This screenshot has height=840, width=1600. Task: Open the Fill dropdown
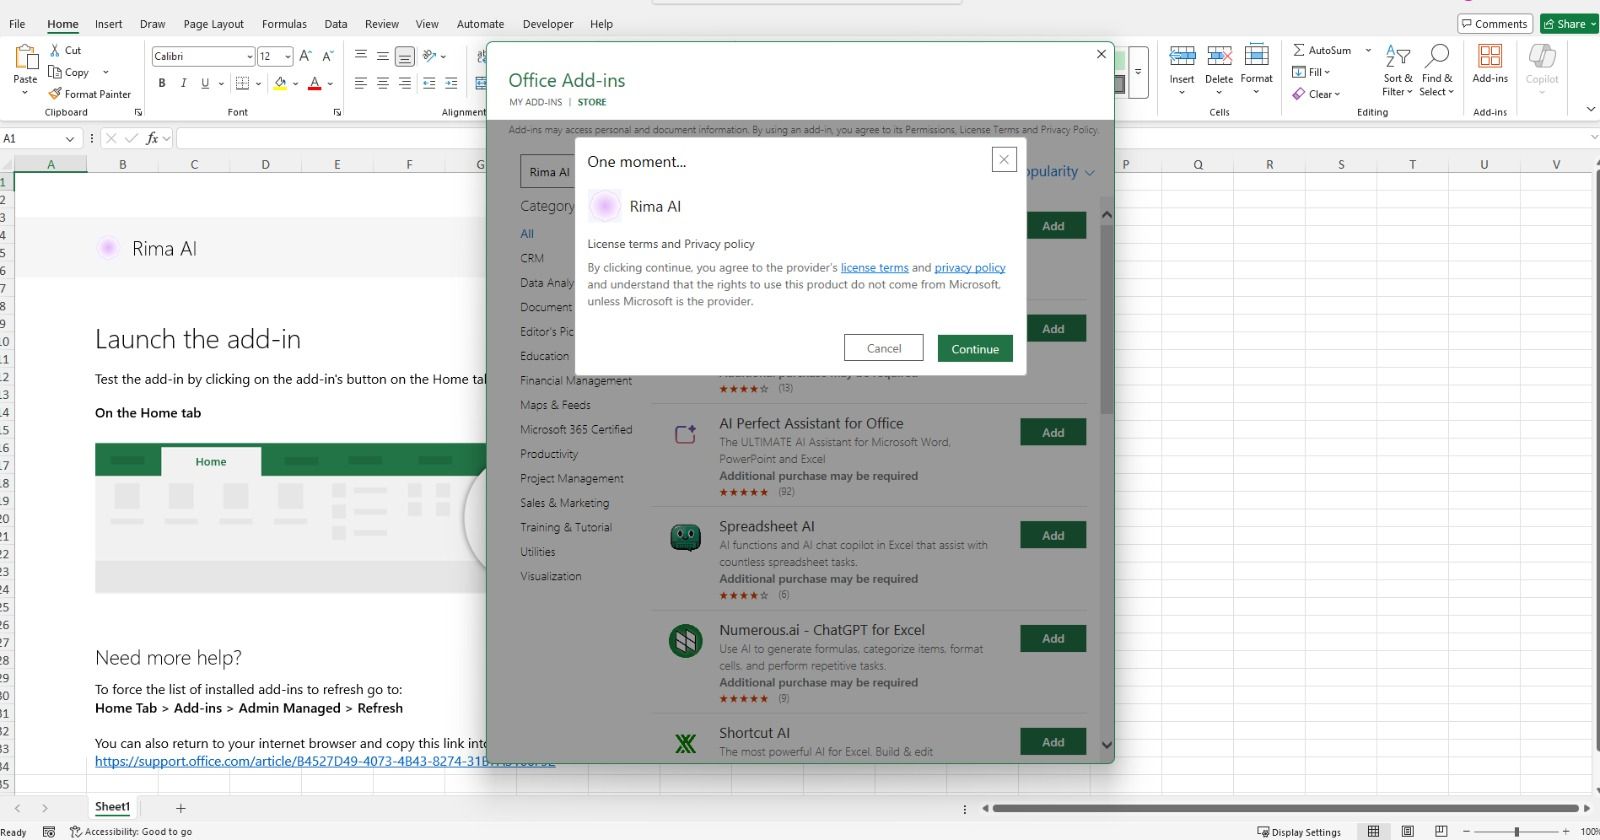[1311, 72]
